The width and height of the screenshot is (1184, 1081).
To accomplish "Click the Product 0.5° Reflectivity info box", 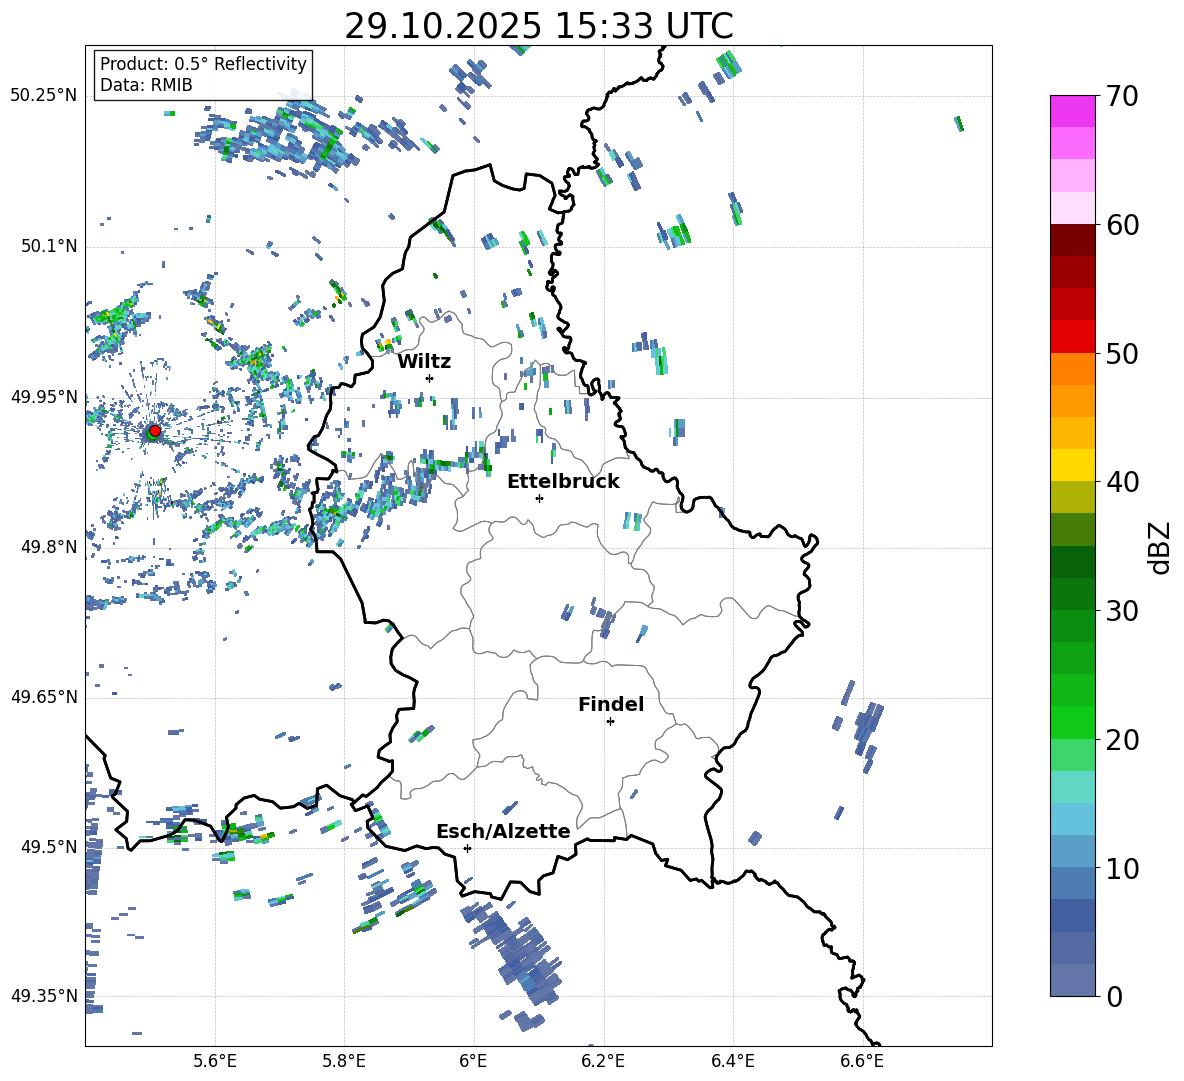I will coord(203,75).
